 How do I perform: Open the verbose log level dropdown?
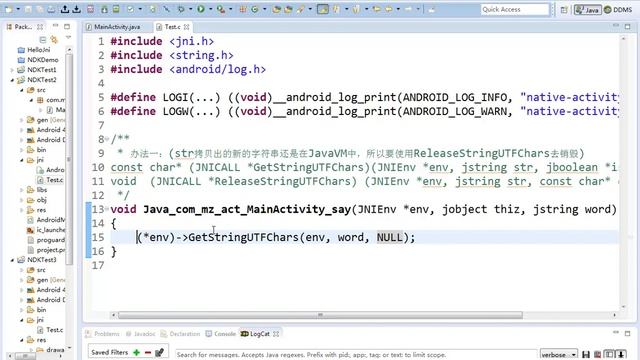pyautogui.click(x=558, y=354)
